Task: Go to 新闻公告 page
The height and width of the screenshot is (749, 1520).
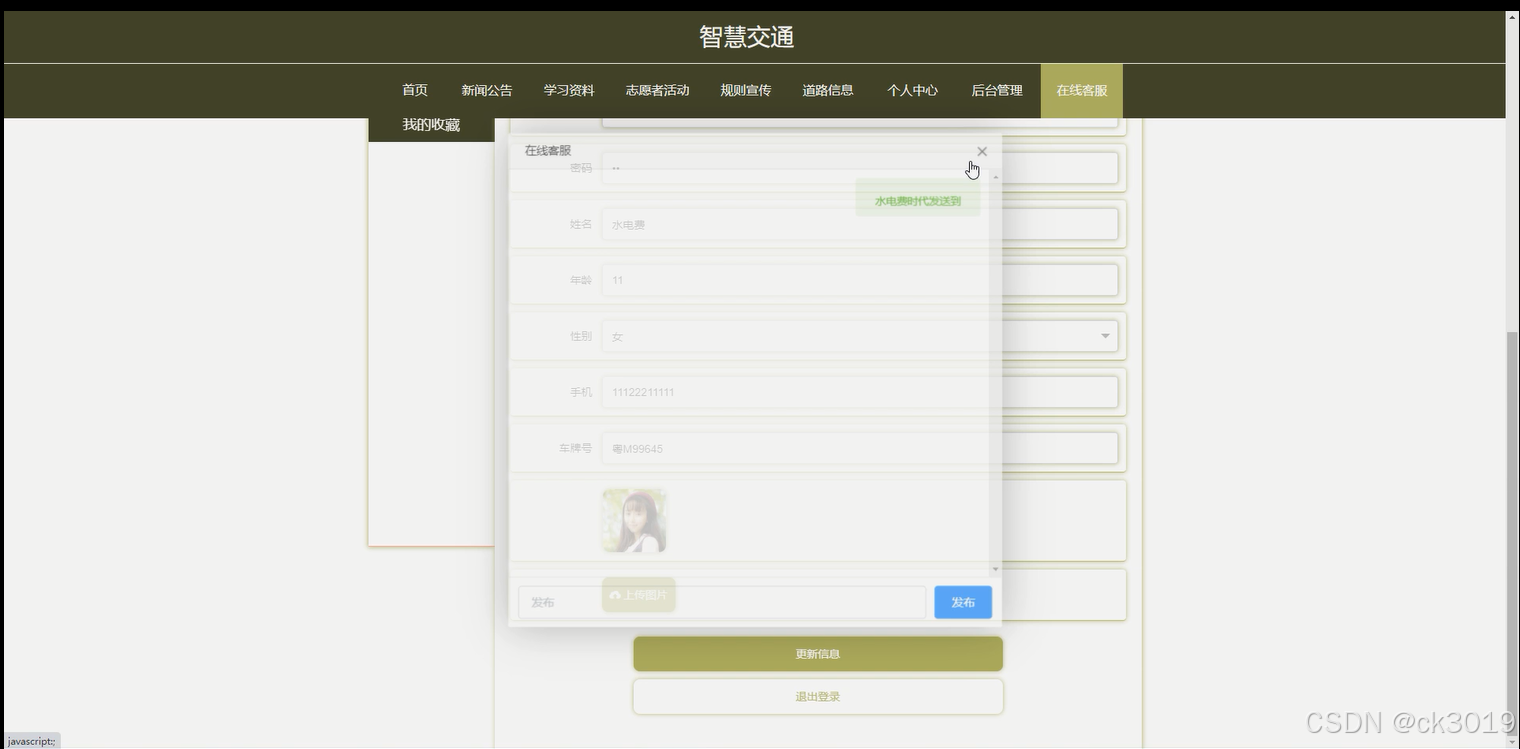Action: 486,90
